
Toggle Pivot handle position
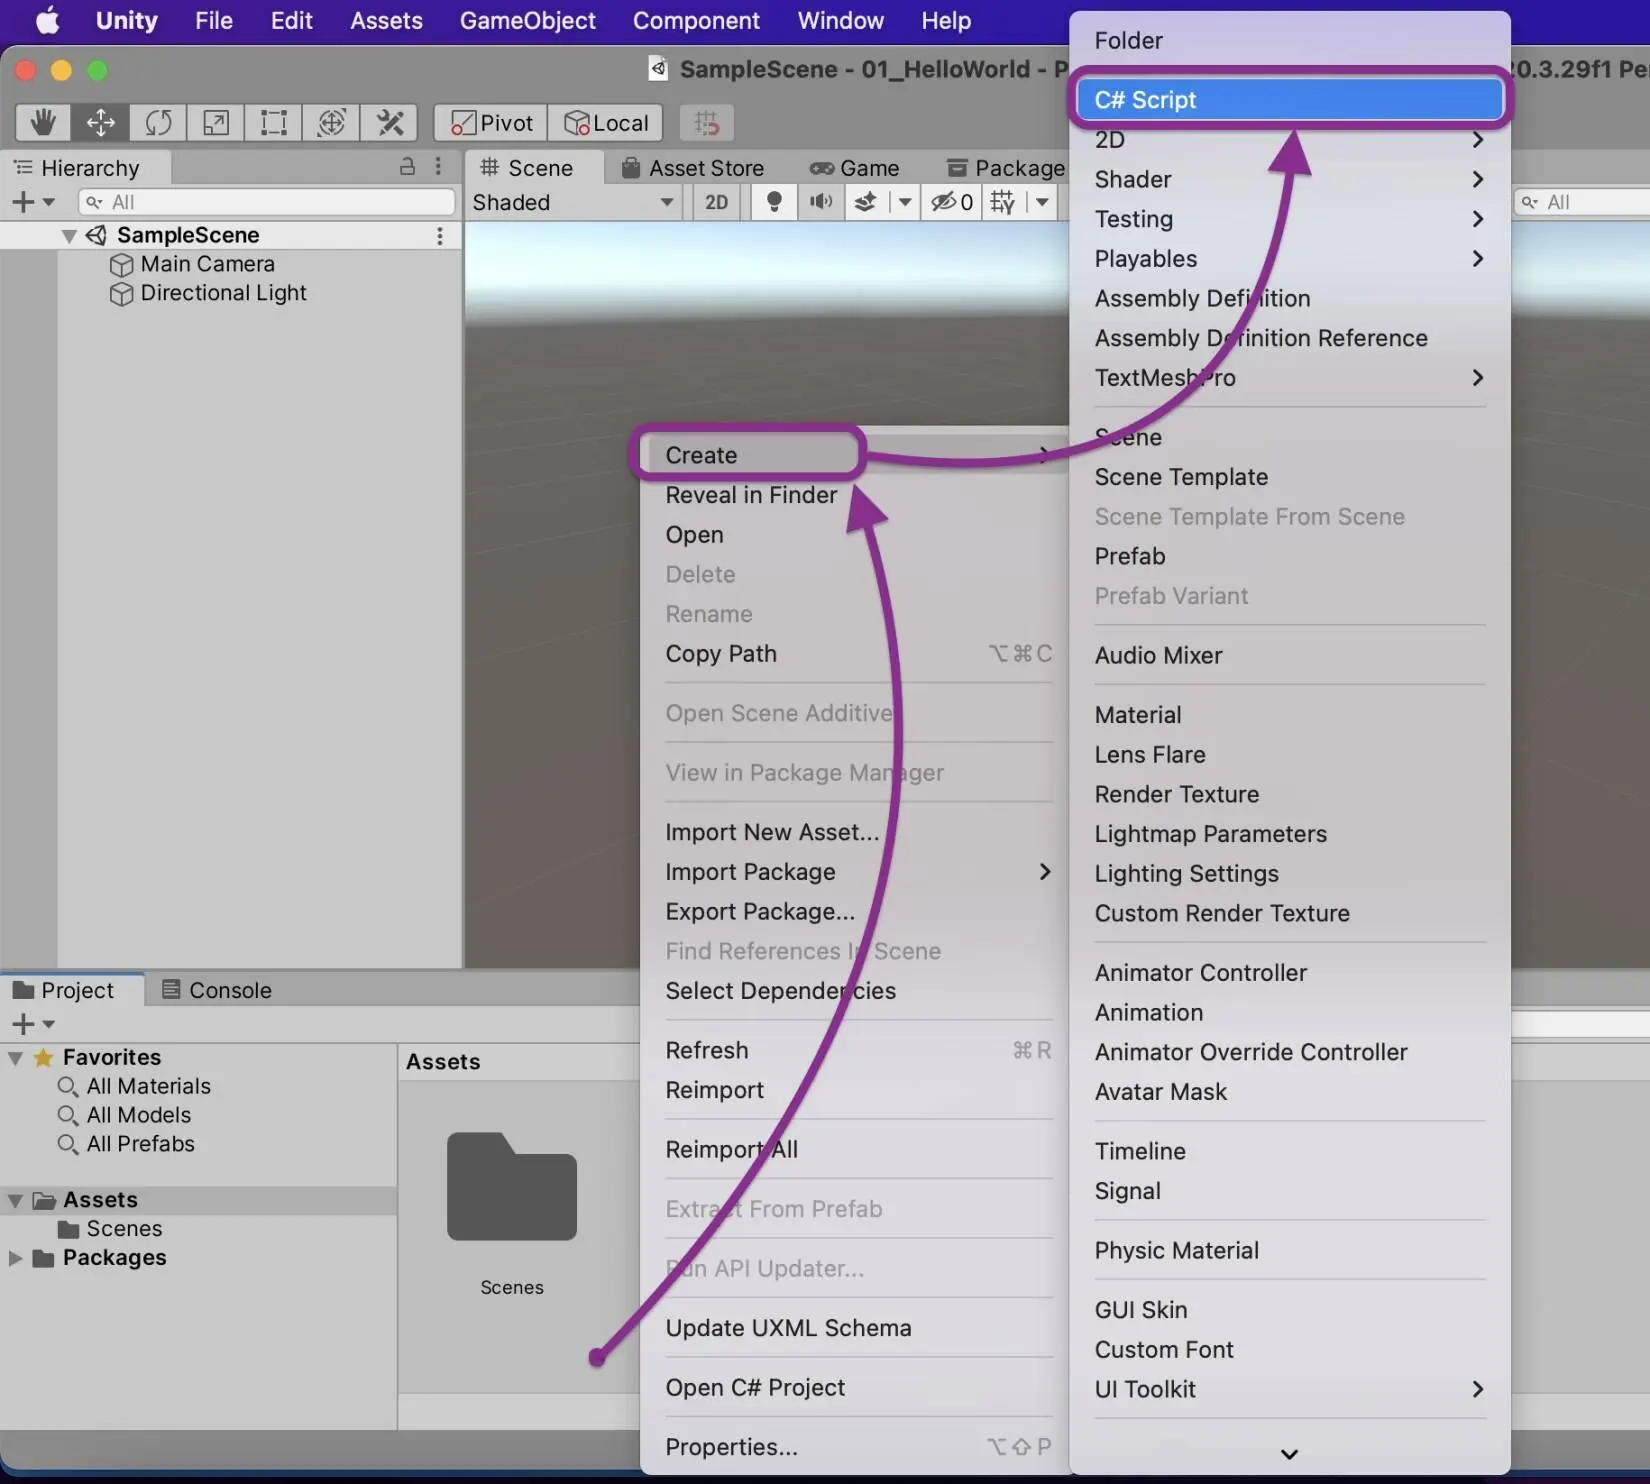click(x=491, y=123)
